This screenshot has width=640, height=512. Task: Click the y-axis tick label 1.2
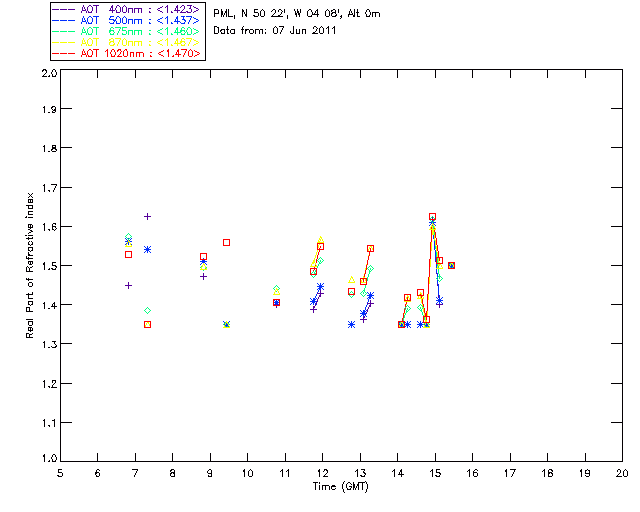tap(49, 384)
